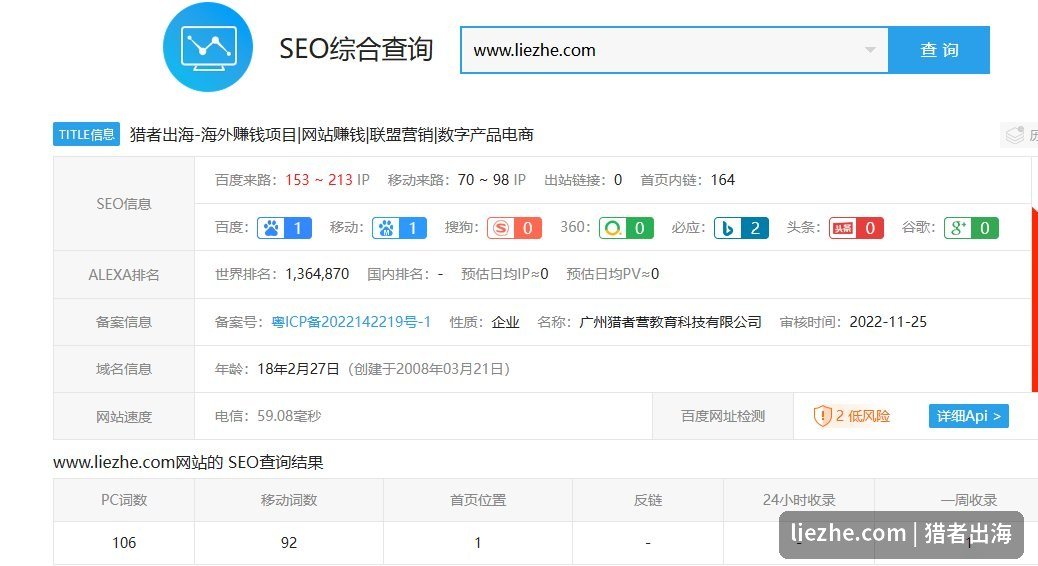The height and width of the screenshot is (566, 1038).
Task: Click the 移动 mobile Baidu weight badge
Action: pos(399,228)
